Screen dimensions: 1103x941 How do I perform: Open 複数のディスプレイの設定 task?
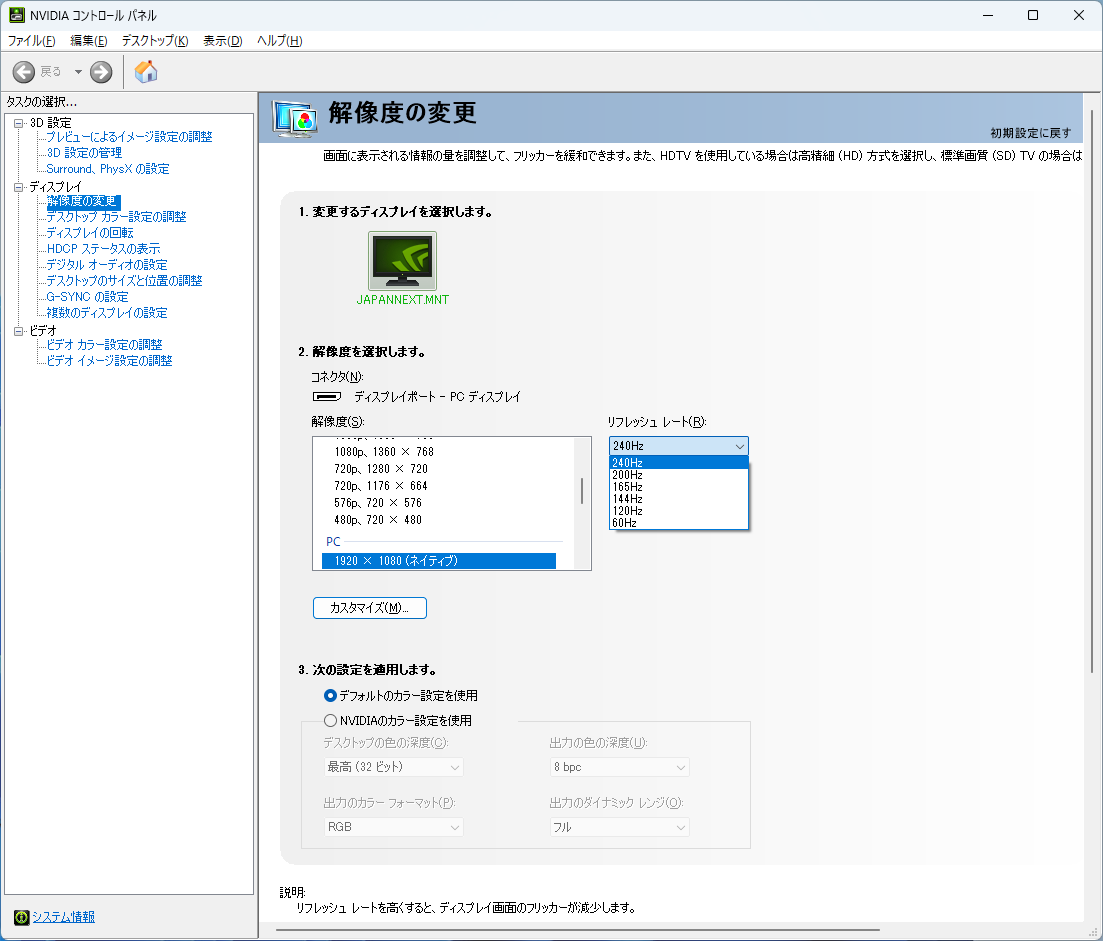click(107, 313)
